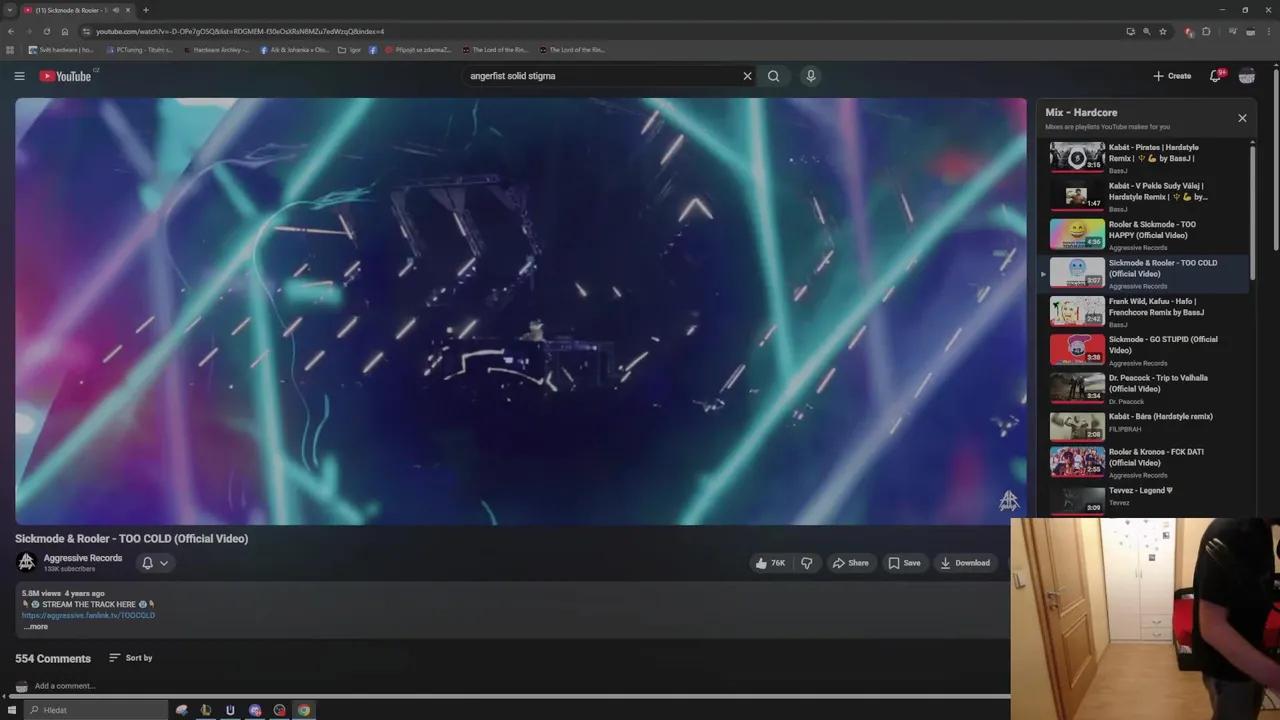The height and width of the screenshot is (720, 1280).
Task: Open the Chrome extensions puzzle icon
Action: [x=1206, y=31]
